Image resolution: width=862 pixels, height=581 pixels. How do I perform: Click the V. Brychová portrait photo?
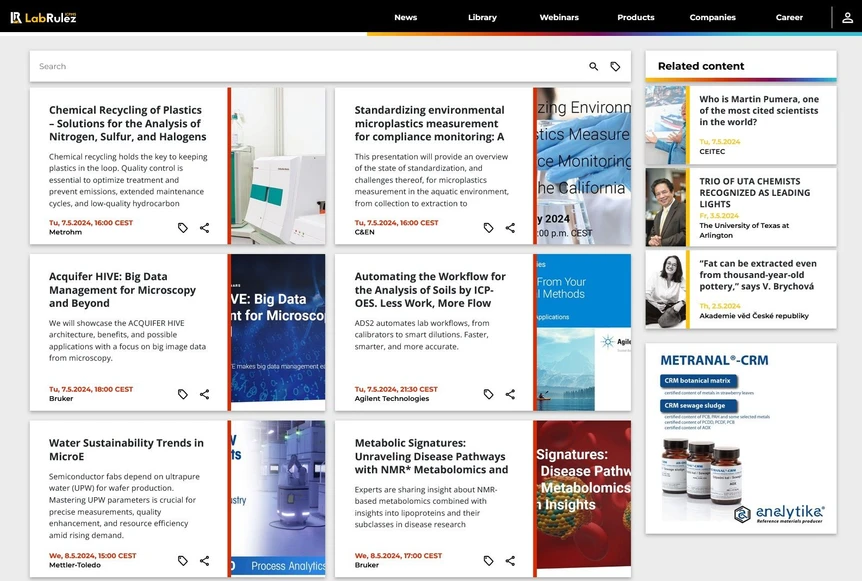coord(665,290)
